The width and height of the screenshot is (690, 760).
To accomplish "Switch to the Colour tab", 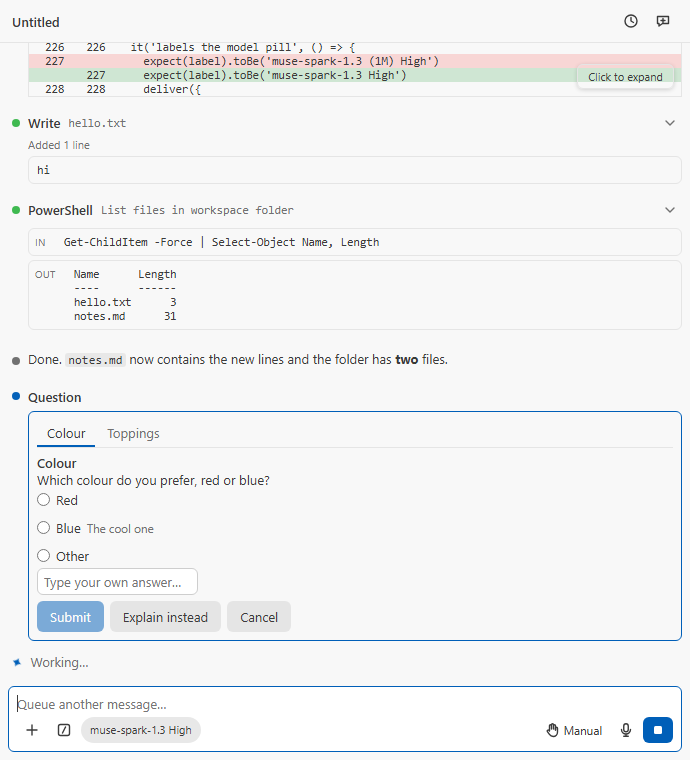I will [66, 434].
